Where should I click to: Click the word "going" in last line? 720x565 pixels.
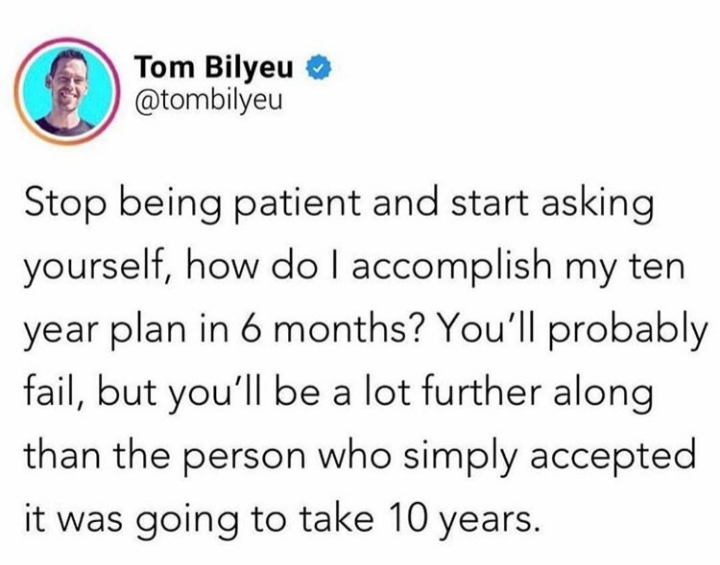coord(192,521)
